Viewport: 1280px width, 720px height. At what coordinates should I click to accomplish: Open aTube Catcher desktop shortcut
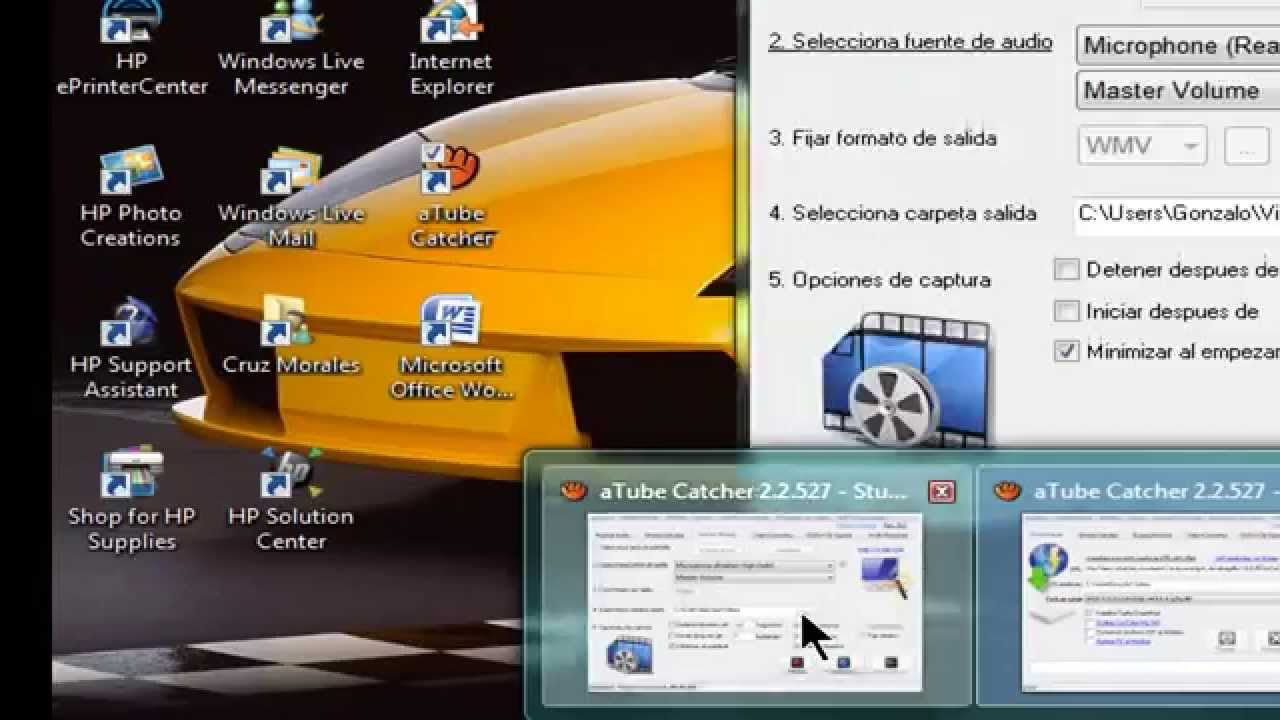click(x=451, y=196)
